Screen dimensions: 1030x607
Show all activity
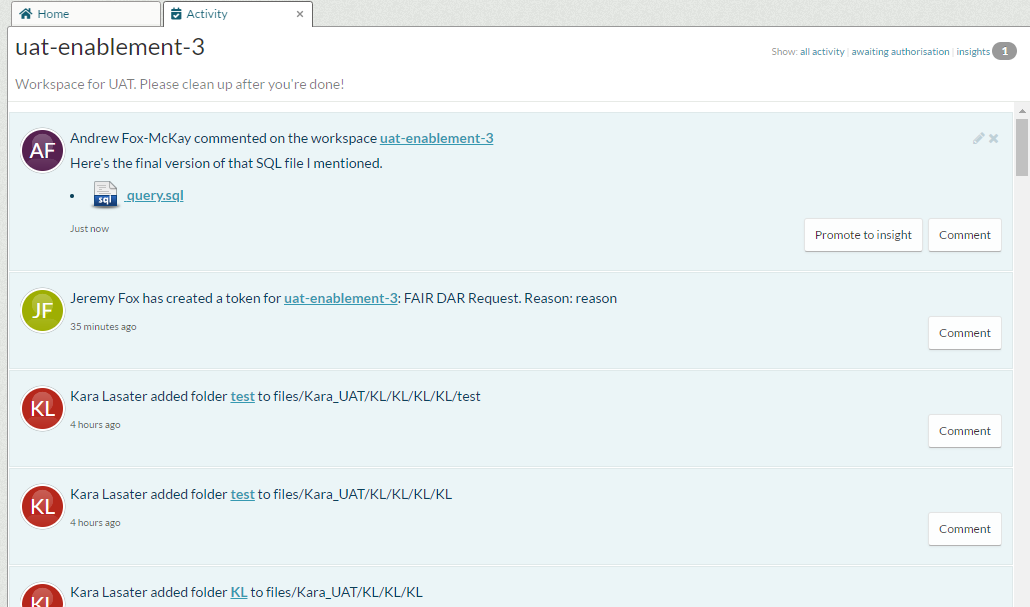822,51
